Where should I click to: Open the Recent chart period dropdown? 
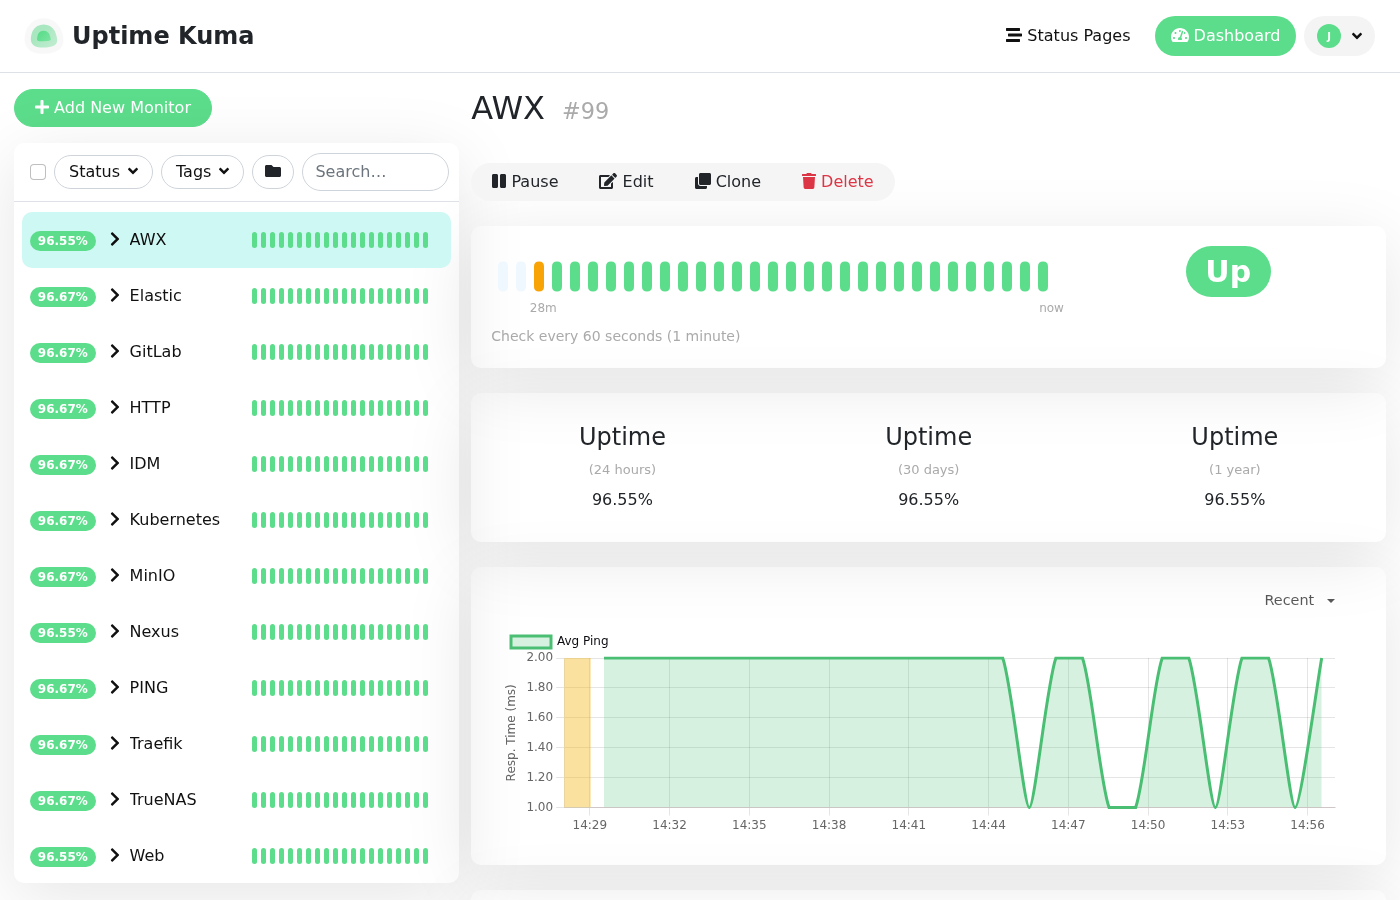click(1300, 600)
